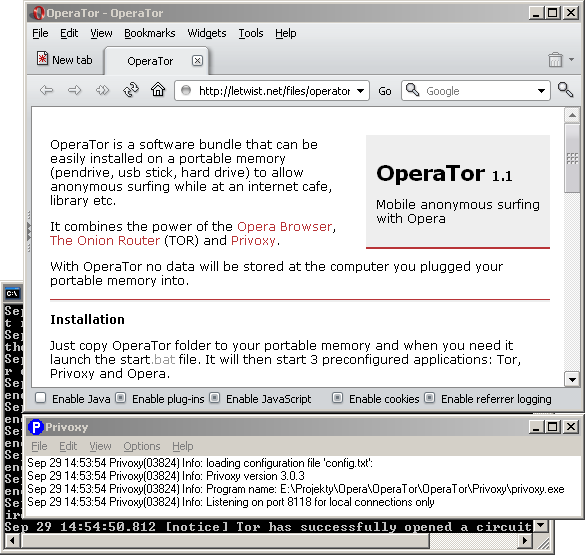Follow the Opera Browser link
This screenshot has width=585, height=555.
284,226
